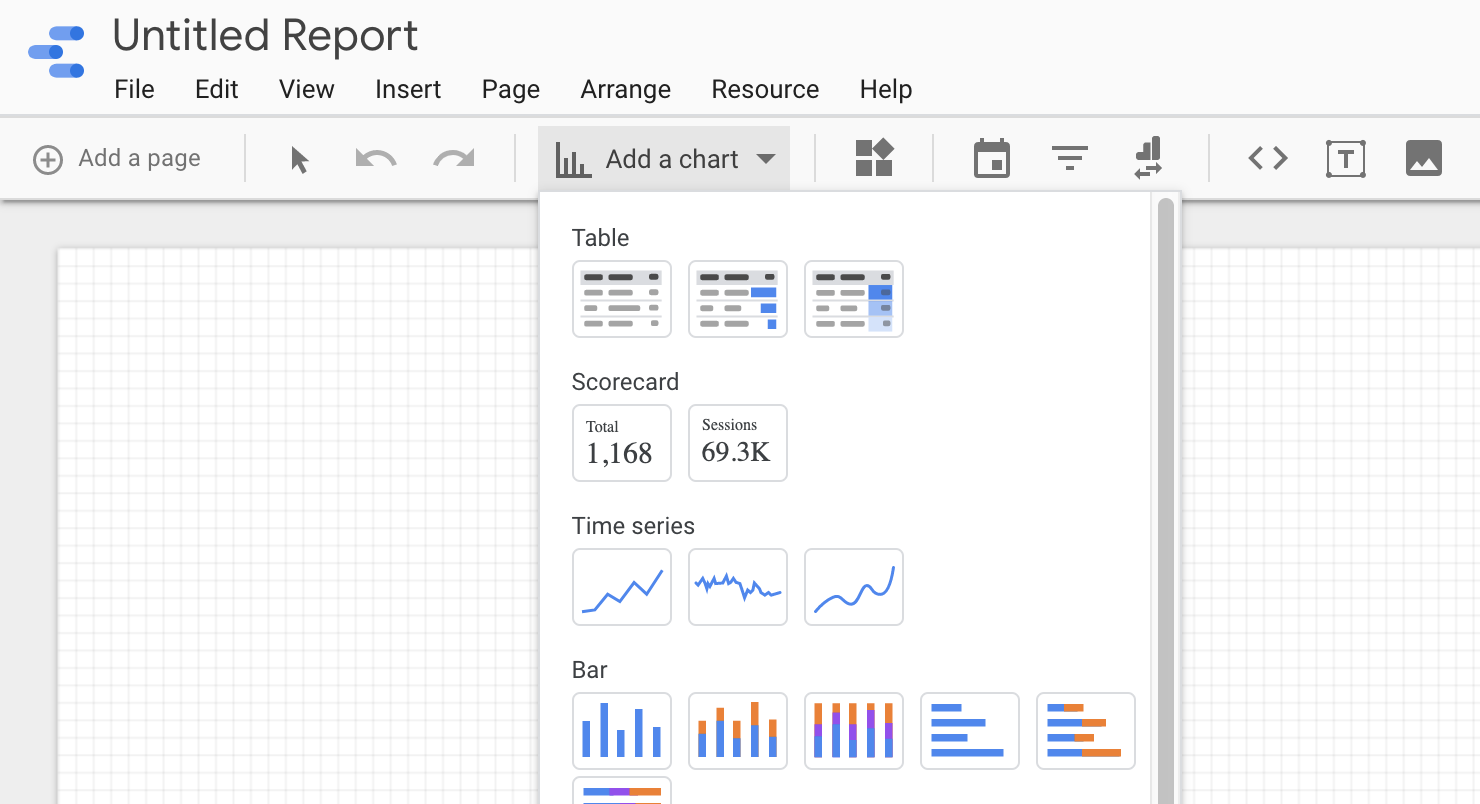This screenshot has height=804, width=1480.
Task: Insert a data control
Action: coord(1147,159)
